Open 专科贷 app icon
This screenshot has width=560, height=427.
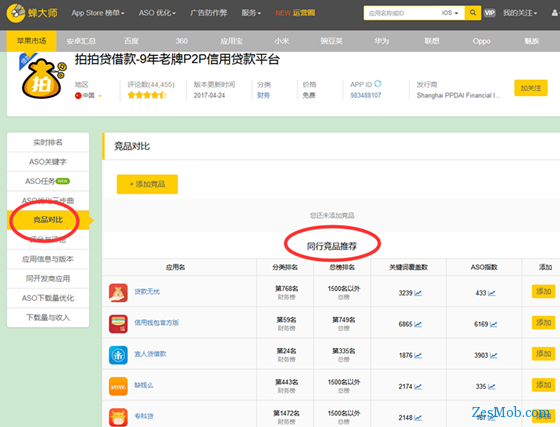tap(118, 417)
